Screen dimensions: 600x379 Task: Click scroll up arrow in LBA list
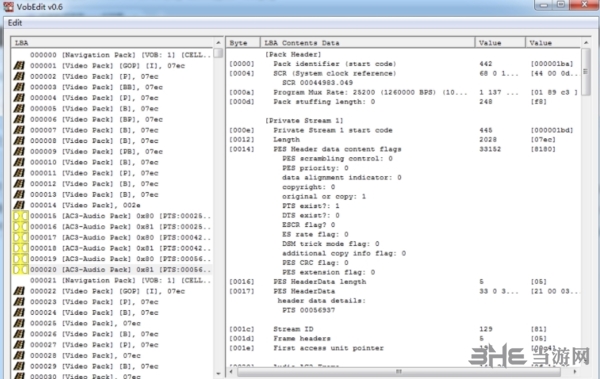click(218, 42)
